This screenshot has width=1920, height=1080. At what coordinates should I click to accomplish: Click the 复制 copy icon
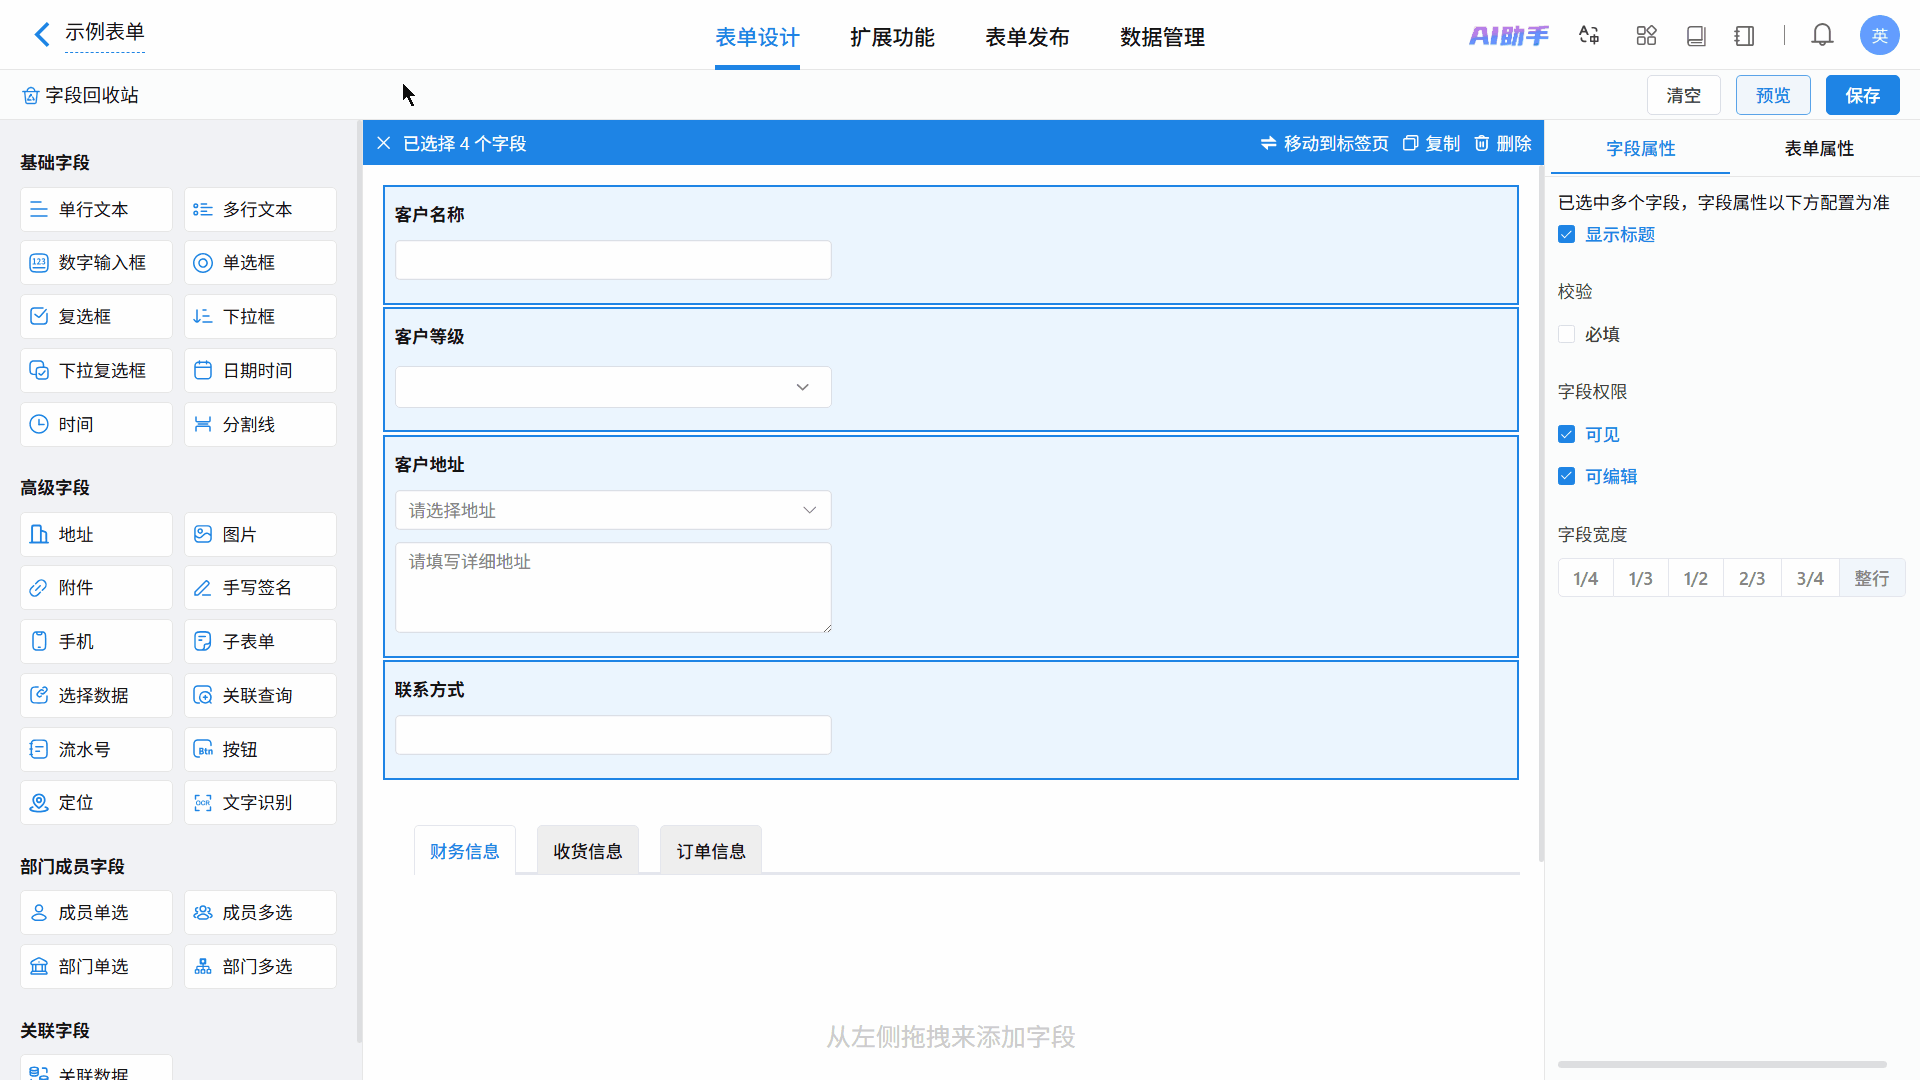tap(1410, 143)
